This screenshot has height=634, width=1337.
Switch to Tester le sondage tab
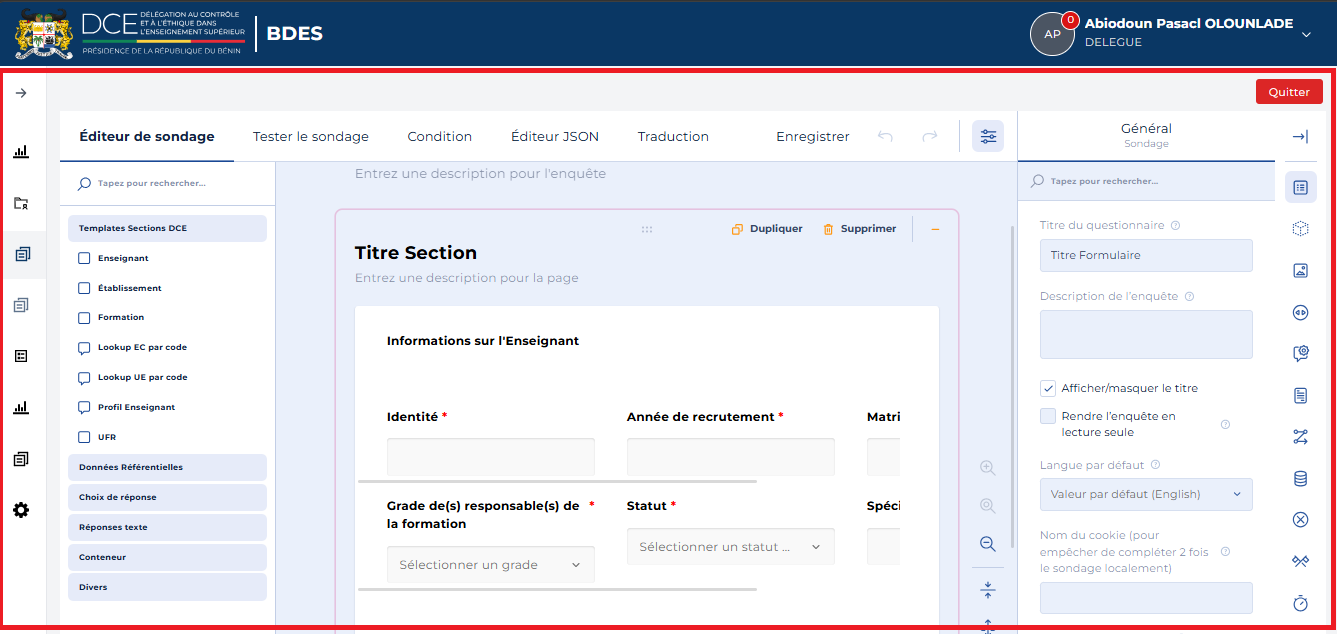pyautogui.click(x=311, y=137)
